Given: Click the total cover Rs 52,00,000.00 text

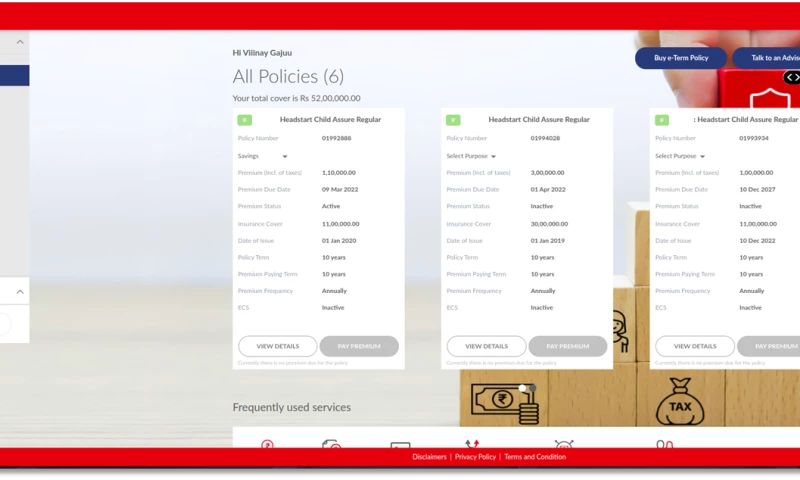Looking at the screenshot, I should coord(296,98).
